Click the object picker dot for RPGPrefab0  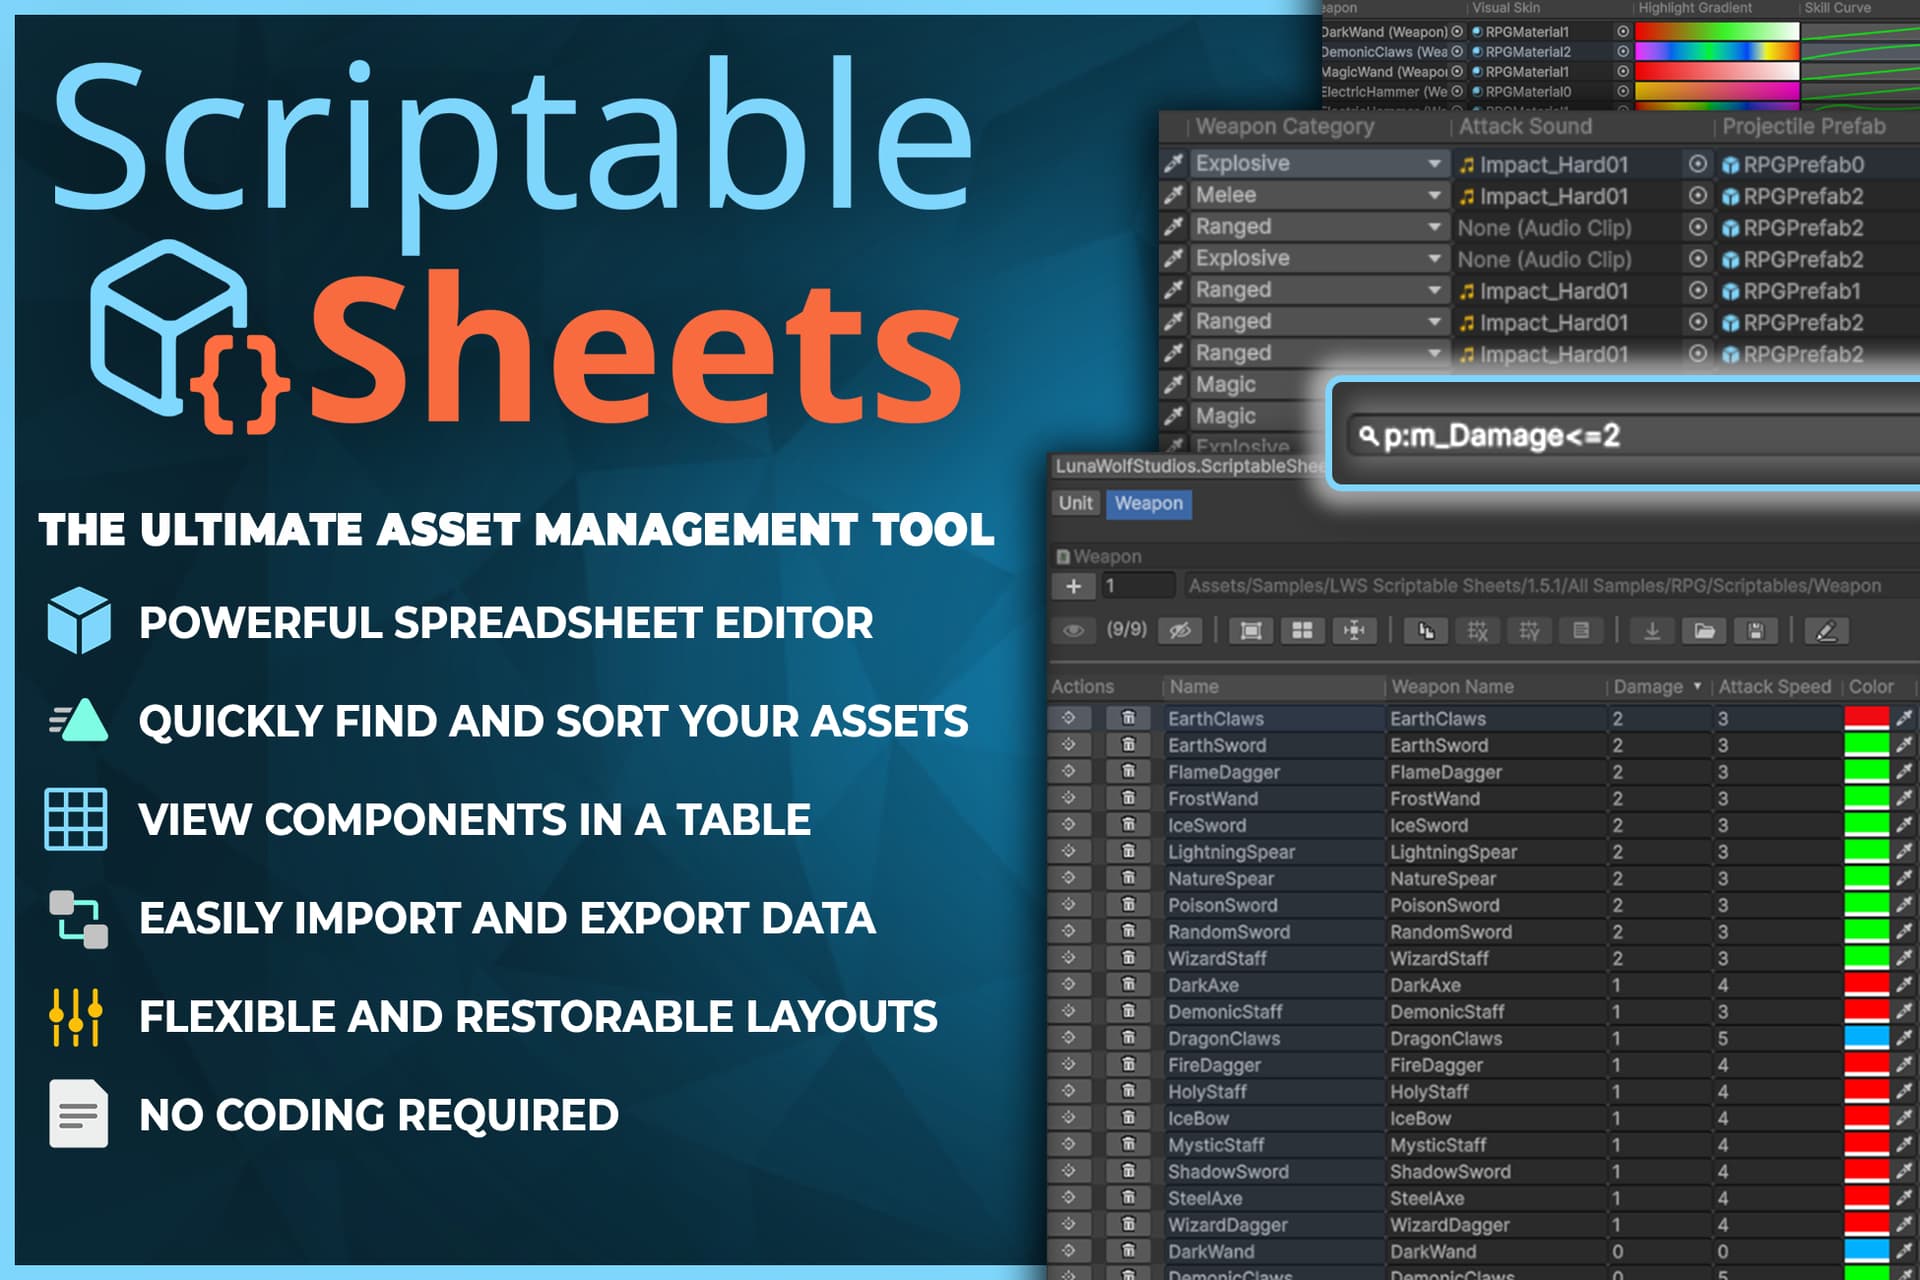[1698, 165]
